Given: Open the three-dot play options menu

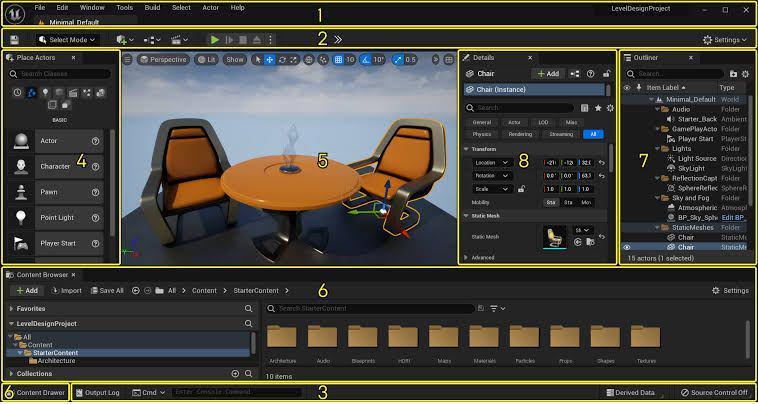Looking at the screenshot, I should tap(270, 40).
